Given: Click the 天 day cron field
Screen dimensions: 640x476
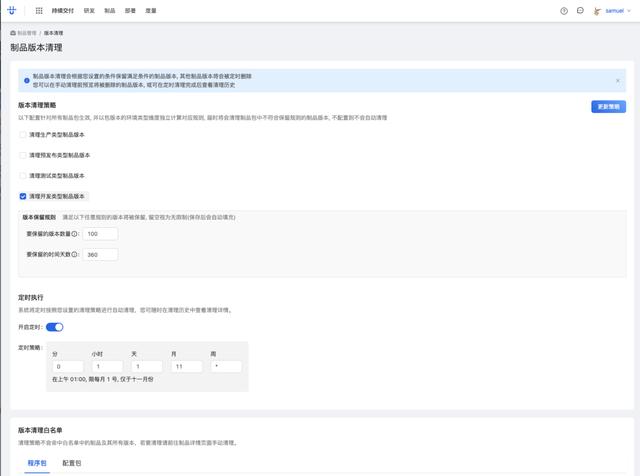Looking at the screenshot, I should point(147,367).
